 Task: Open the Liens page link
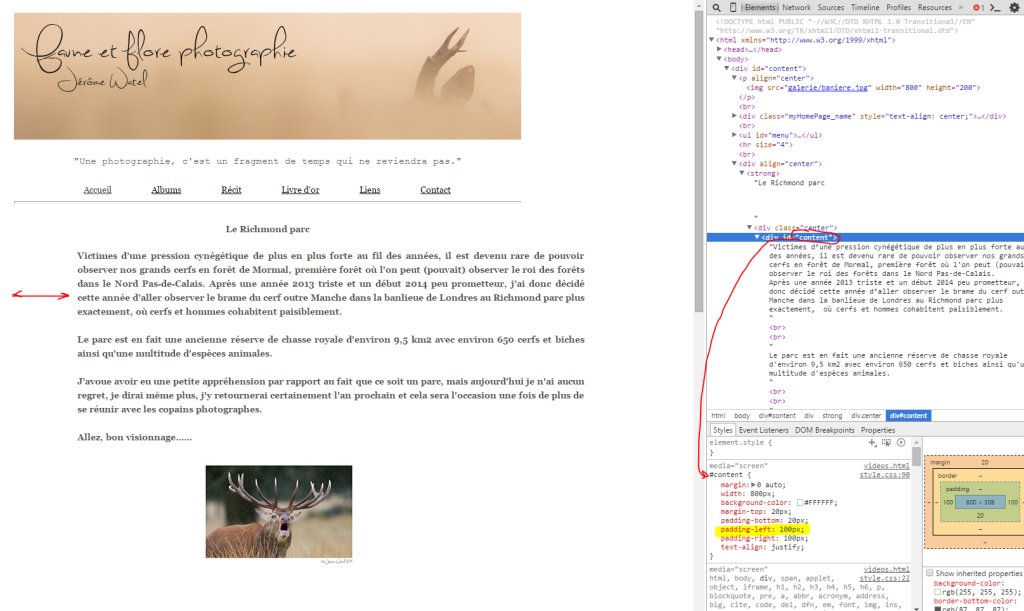[370, 190]
